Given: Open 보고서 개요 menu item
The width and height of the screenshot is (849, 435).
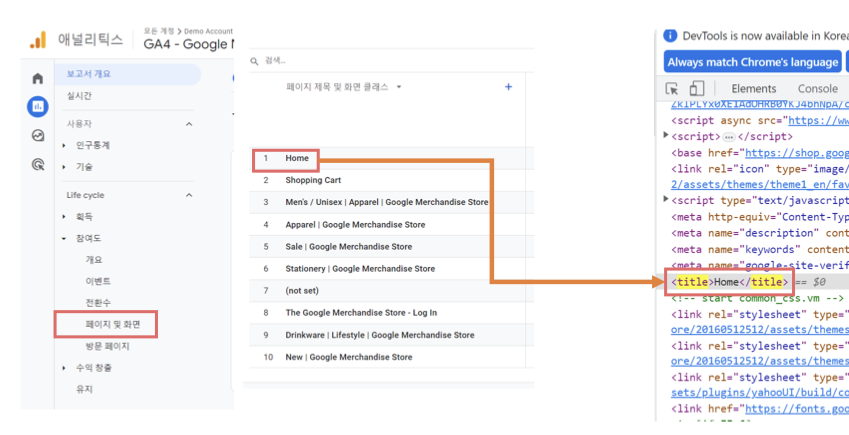Looking at the screenshot, I should coord(128,74).
